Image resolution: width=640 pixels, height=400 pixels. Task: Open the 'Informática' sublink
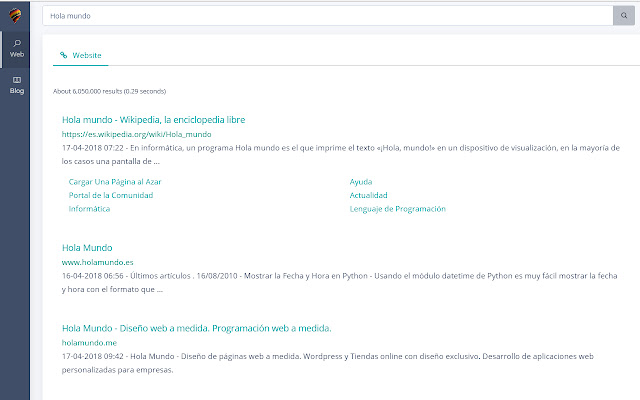pyautogui.click(x=89, y=209)
